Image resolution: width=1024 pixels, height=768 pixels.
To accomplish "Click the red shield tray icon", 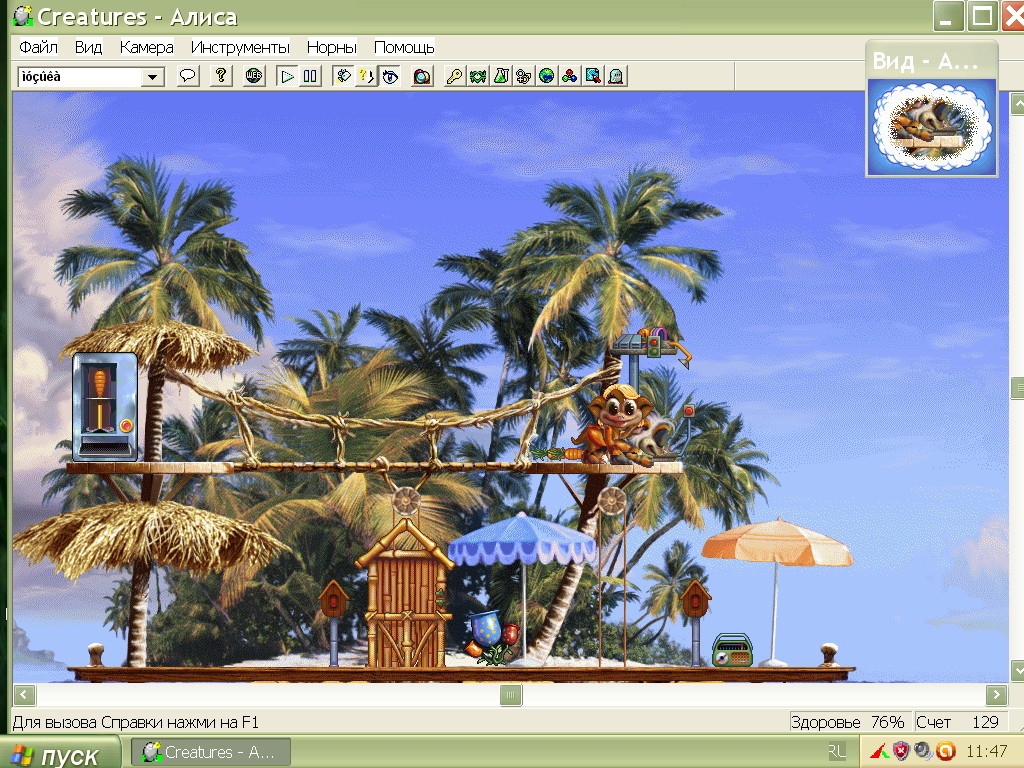I will click(x=901, y=752).
